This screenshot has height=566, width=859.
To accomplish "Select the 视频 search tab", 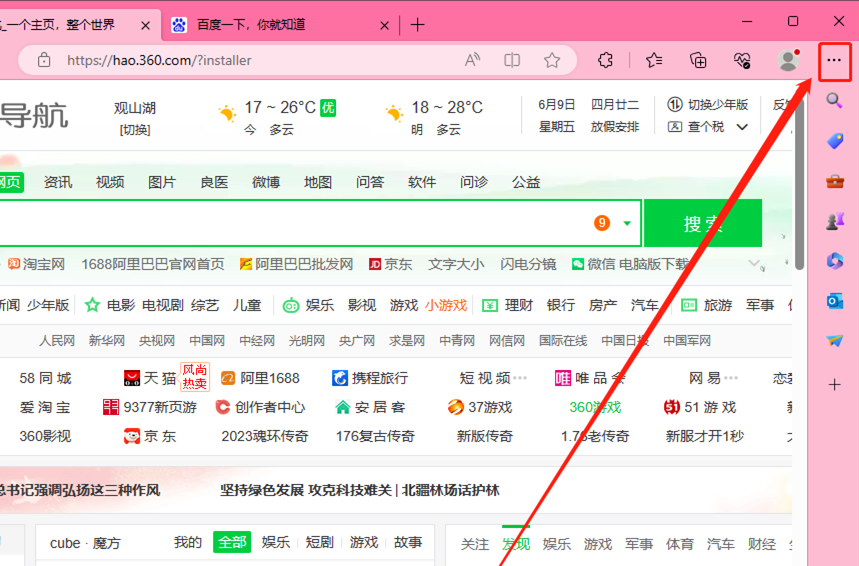I will click(x=110, y=182).
